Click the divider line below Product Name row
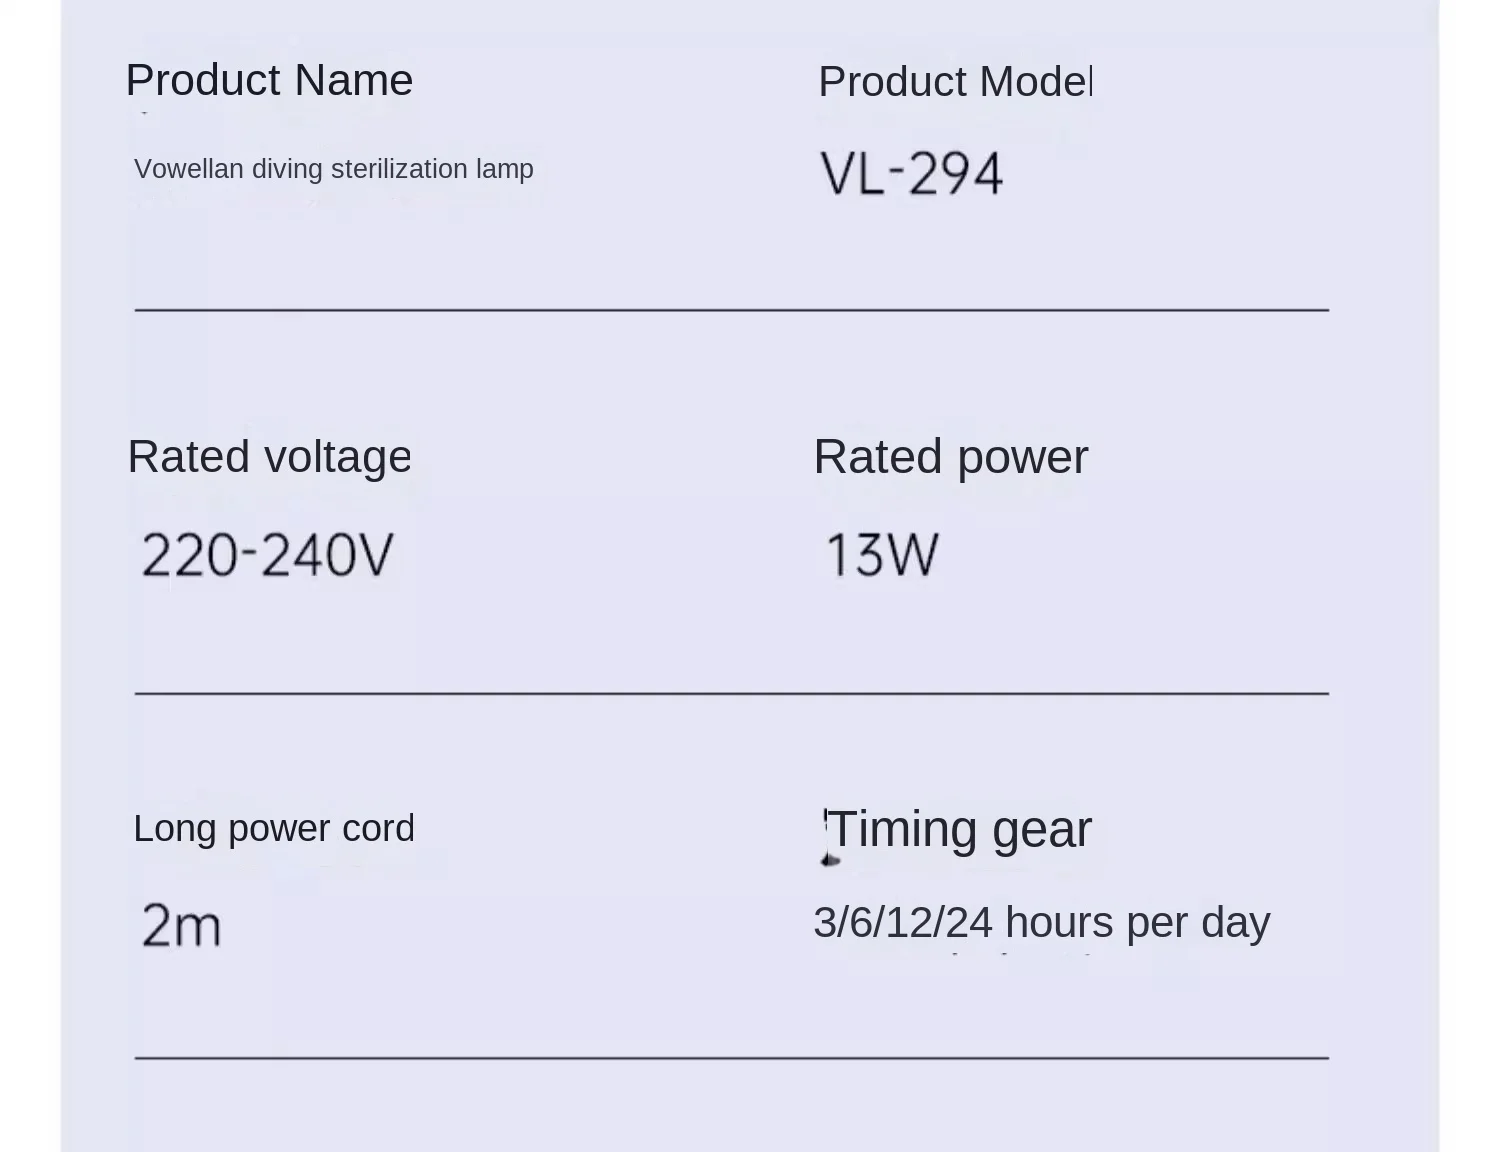This screenshot has height=1152, width=1500. pyautogui.click(x=731, y=310)
